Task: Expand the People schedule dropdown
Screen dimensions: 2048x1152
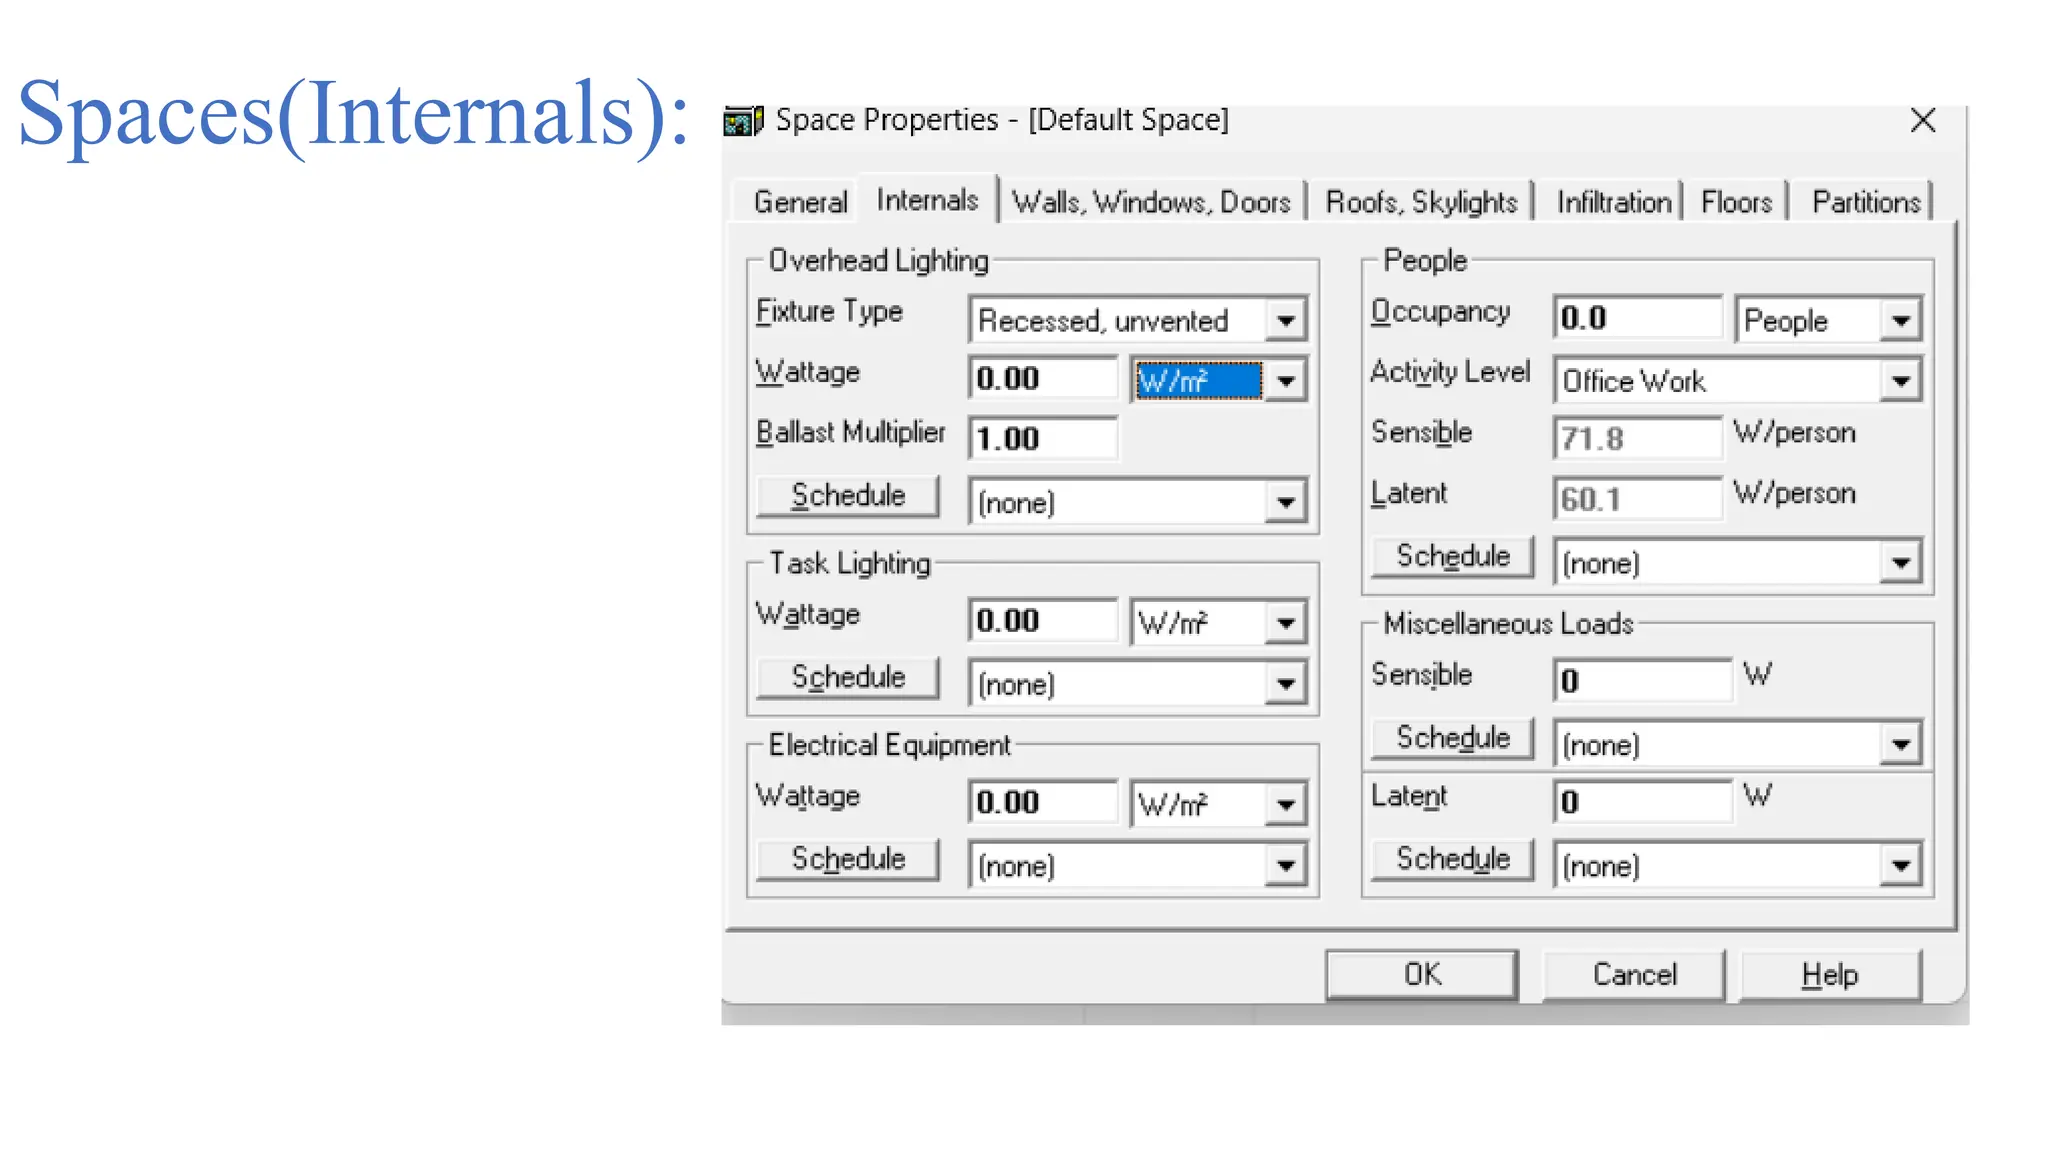Action: pos(1900,563)
